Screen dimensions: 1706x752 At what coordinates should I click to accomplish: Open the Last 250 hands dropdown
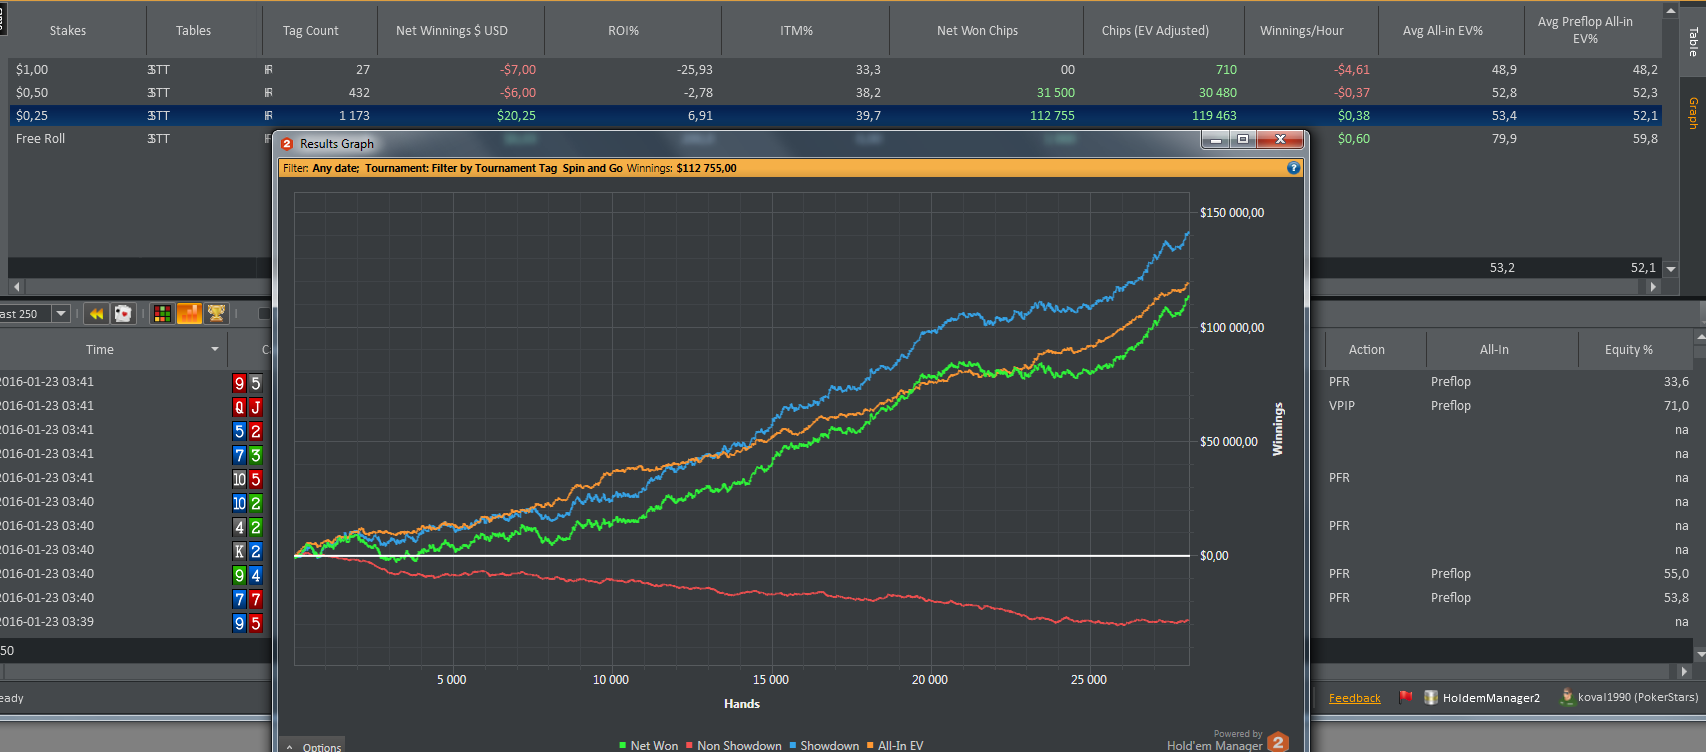coord(61,314)
